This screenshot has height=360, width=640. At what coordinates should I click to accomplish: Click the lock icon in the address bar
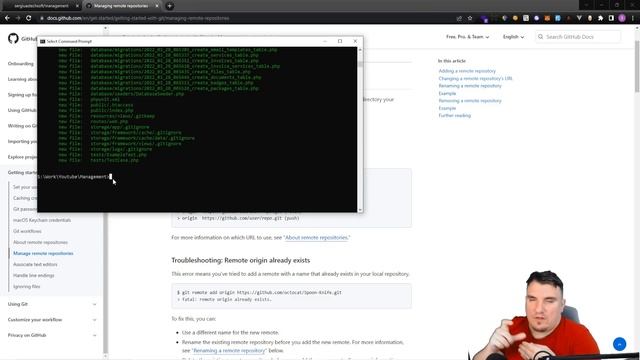tap(42, 18)
